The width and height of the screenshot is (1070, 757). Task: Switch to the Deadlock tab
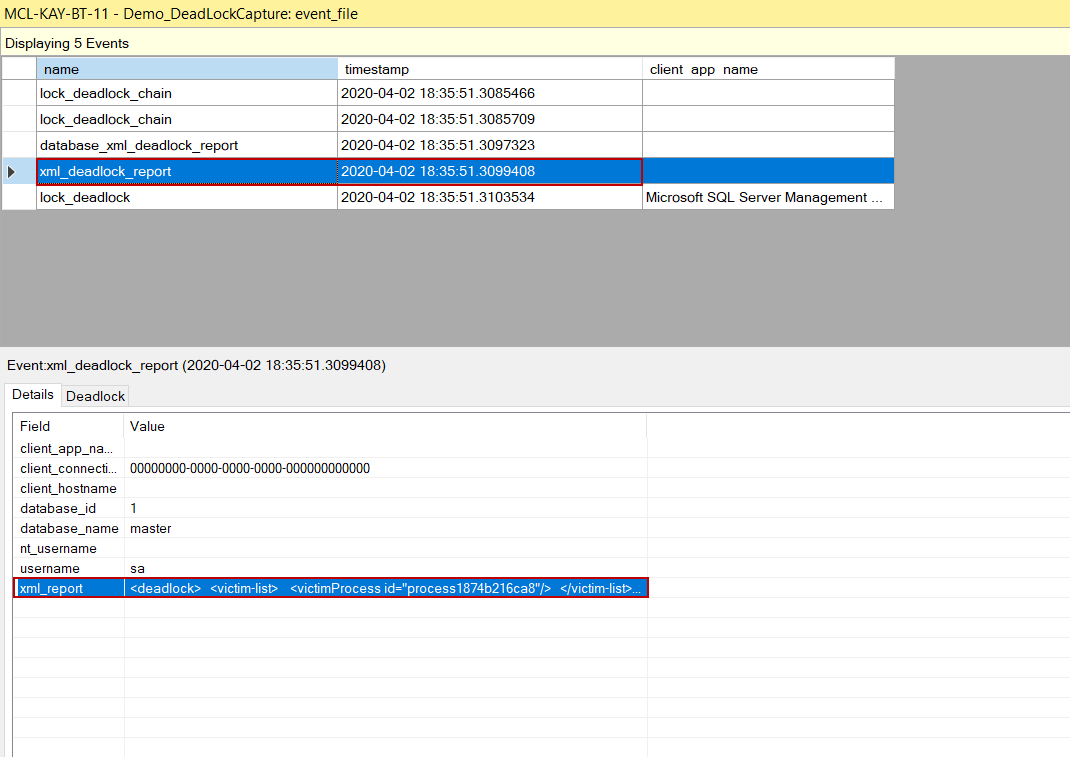coord(95,396)
